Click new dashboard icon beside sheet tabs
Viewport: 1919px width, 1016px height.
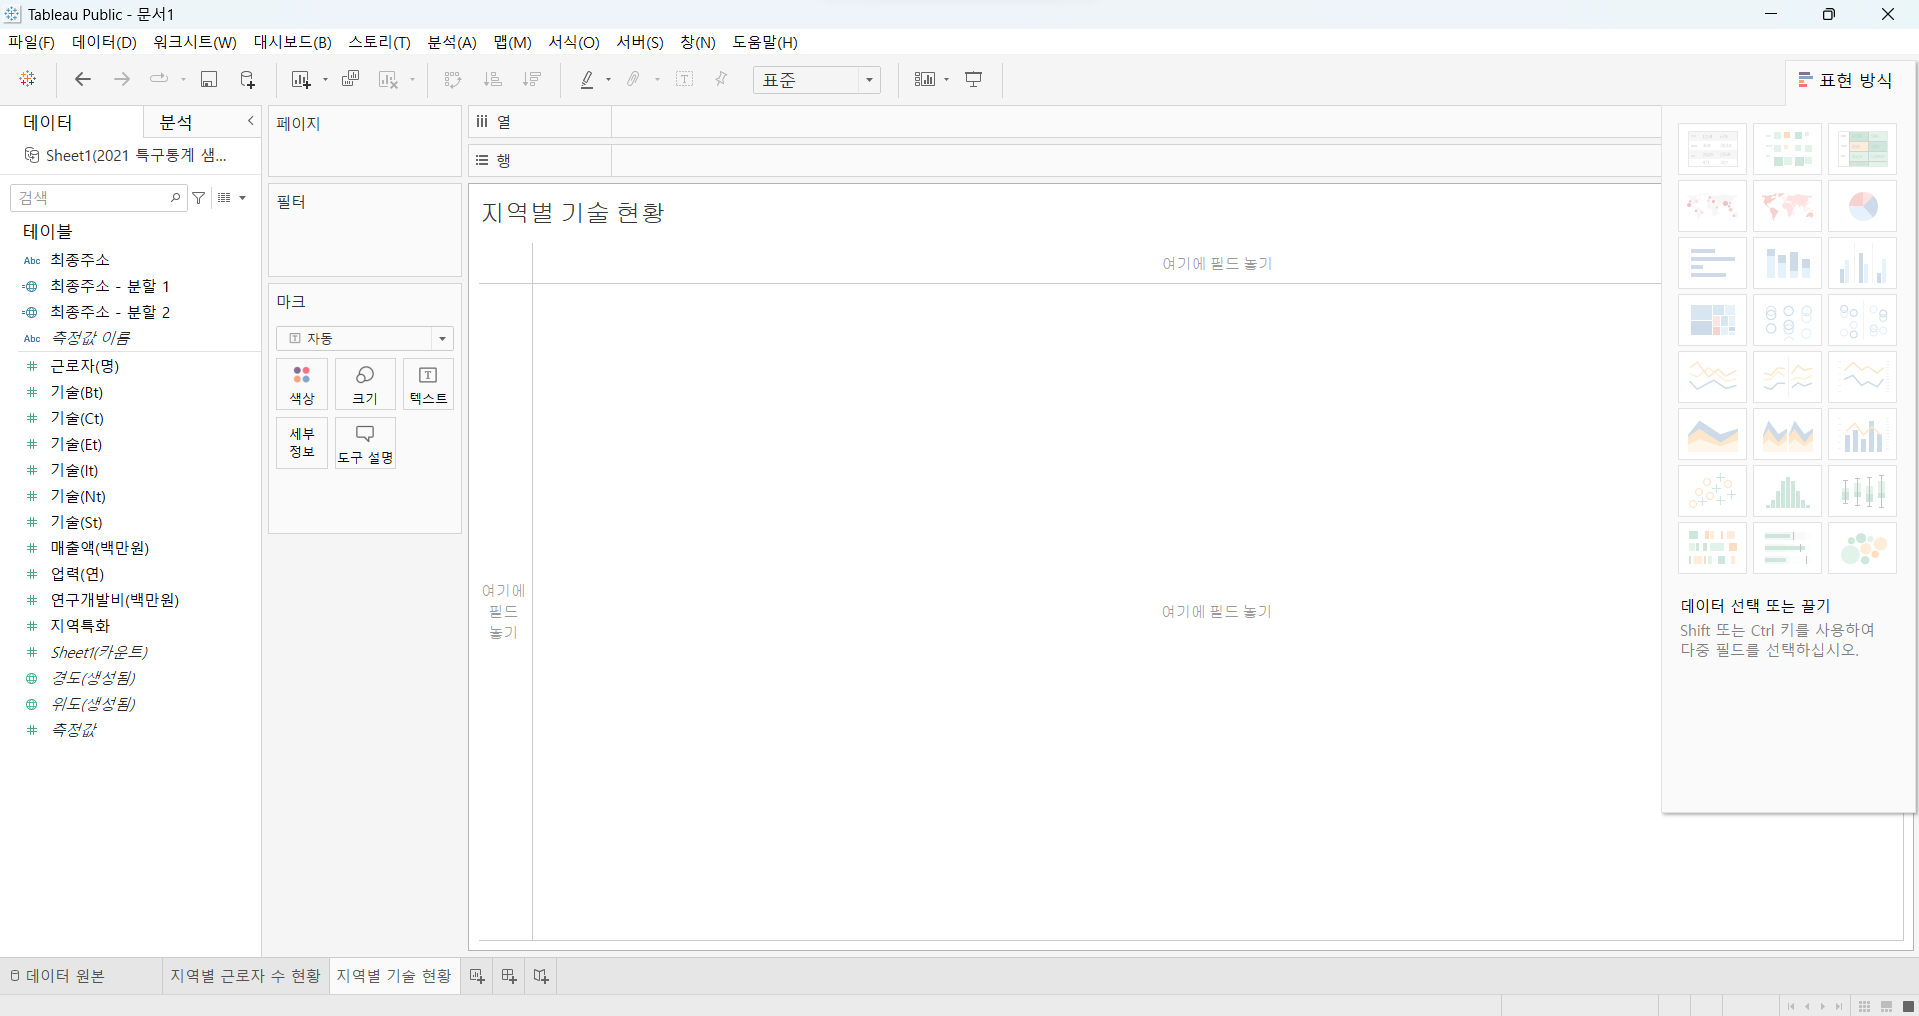(509, 976)
